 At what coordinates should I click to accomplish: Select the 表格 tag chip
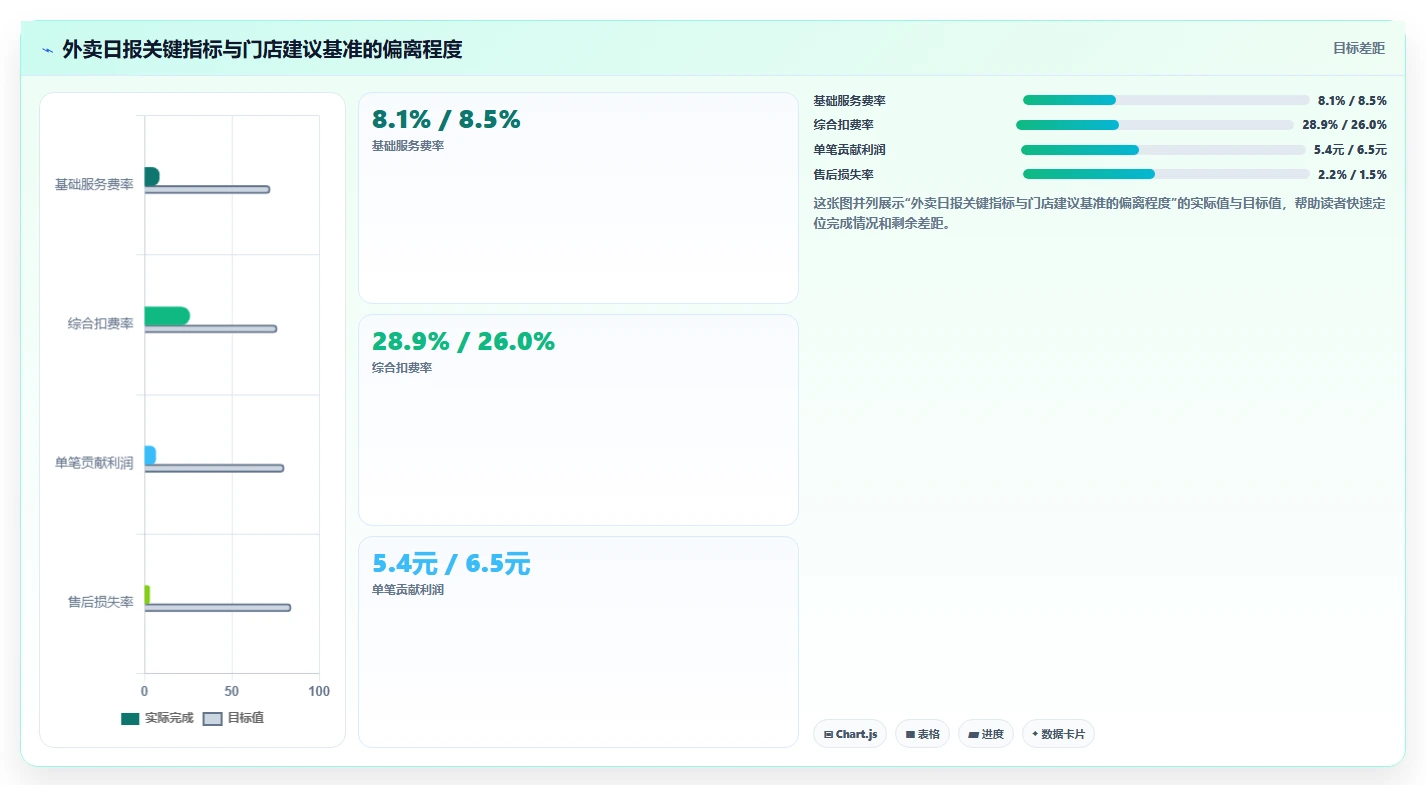point(922,734)
